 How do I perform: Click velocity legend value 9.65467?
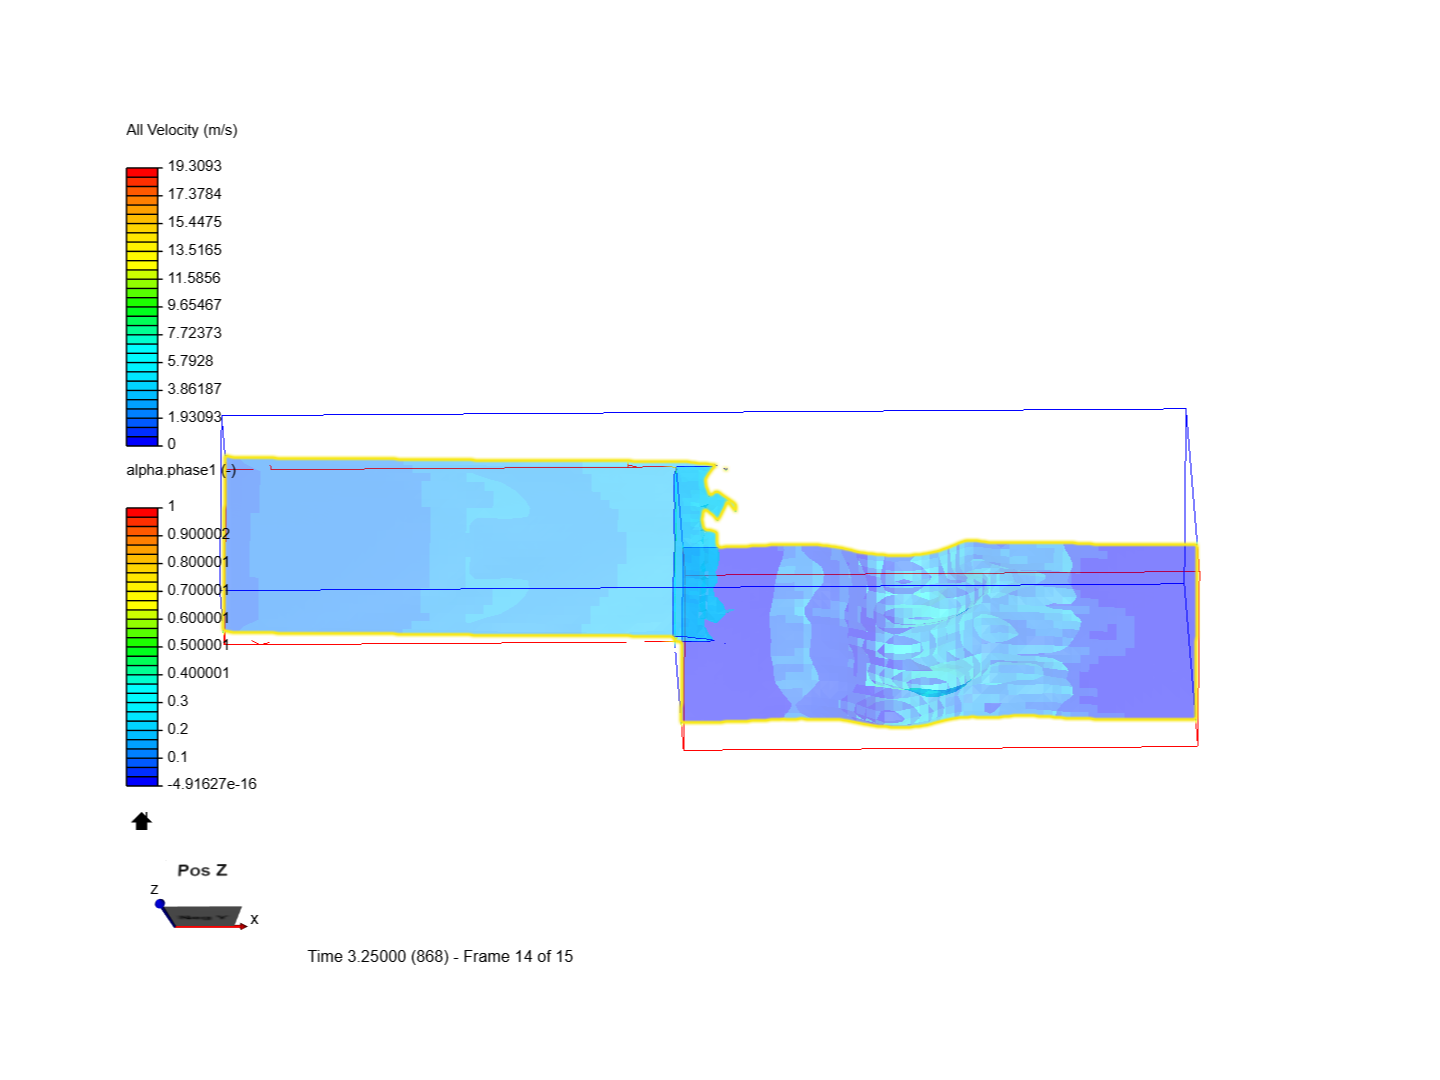(x=194, y=305)
